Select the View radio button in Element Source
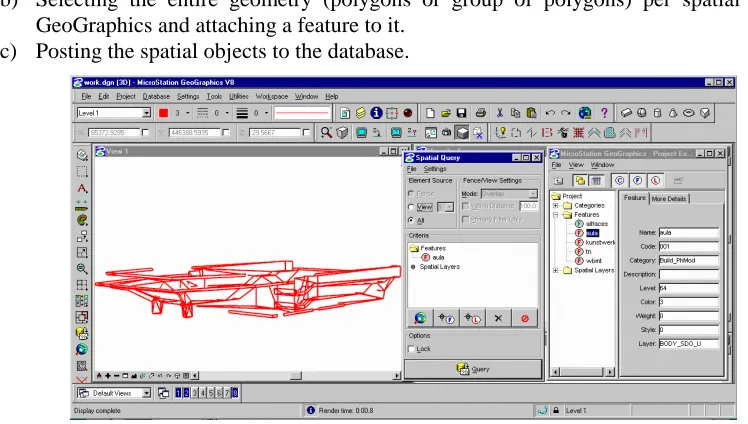 pos(411,207)
